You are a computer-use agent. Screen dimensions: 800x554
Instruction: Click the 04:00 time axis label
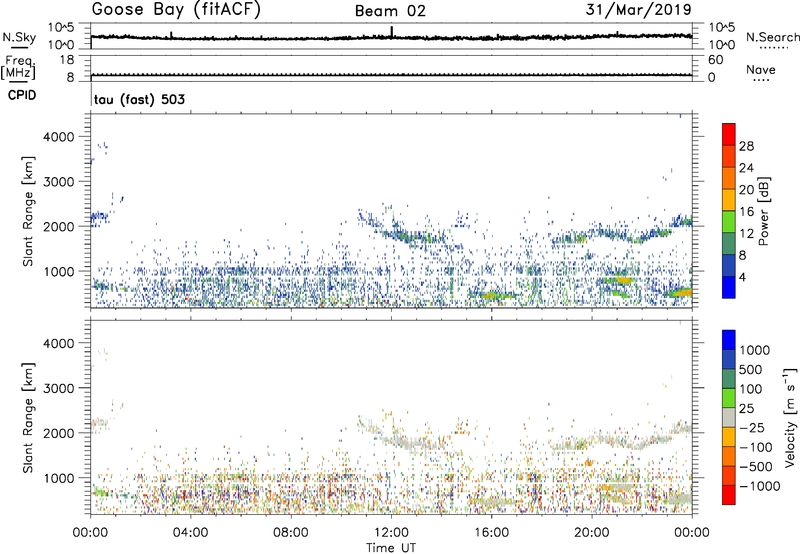190,533
